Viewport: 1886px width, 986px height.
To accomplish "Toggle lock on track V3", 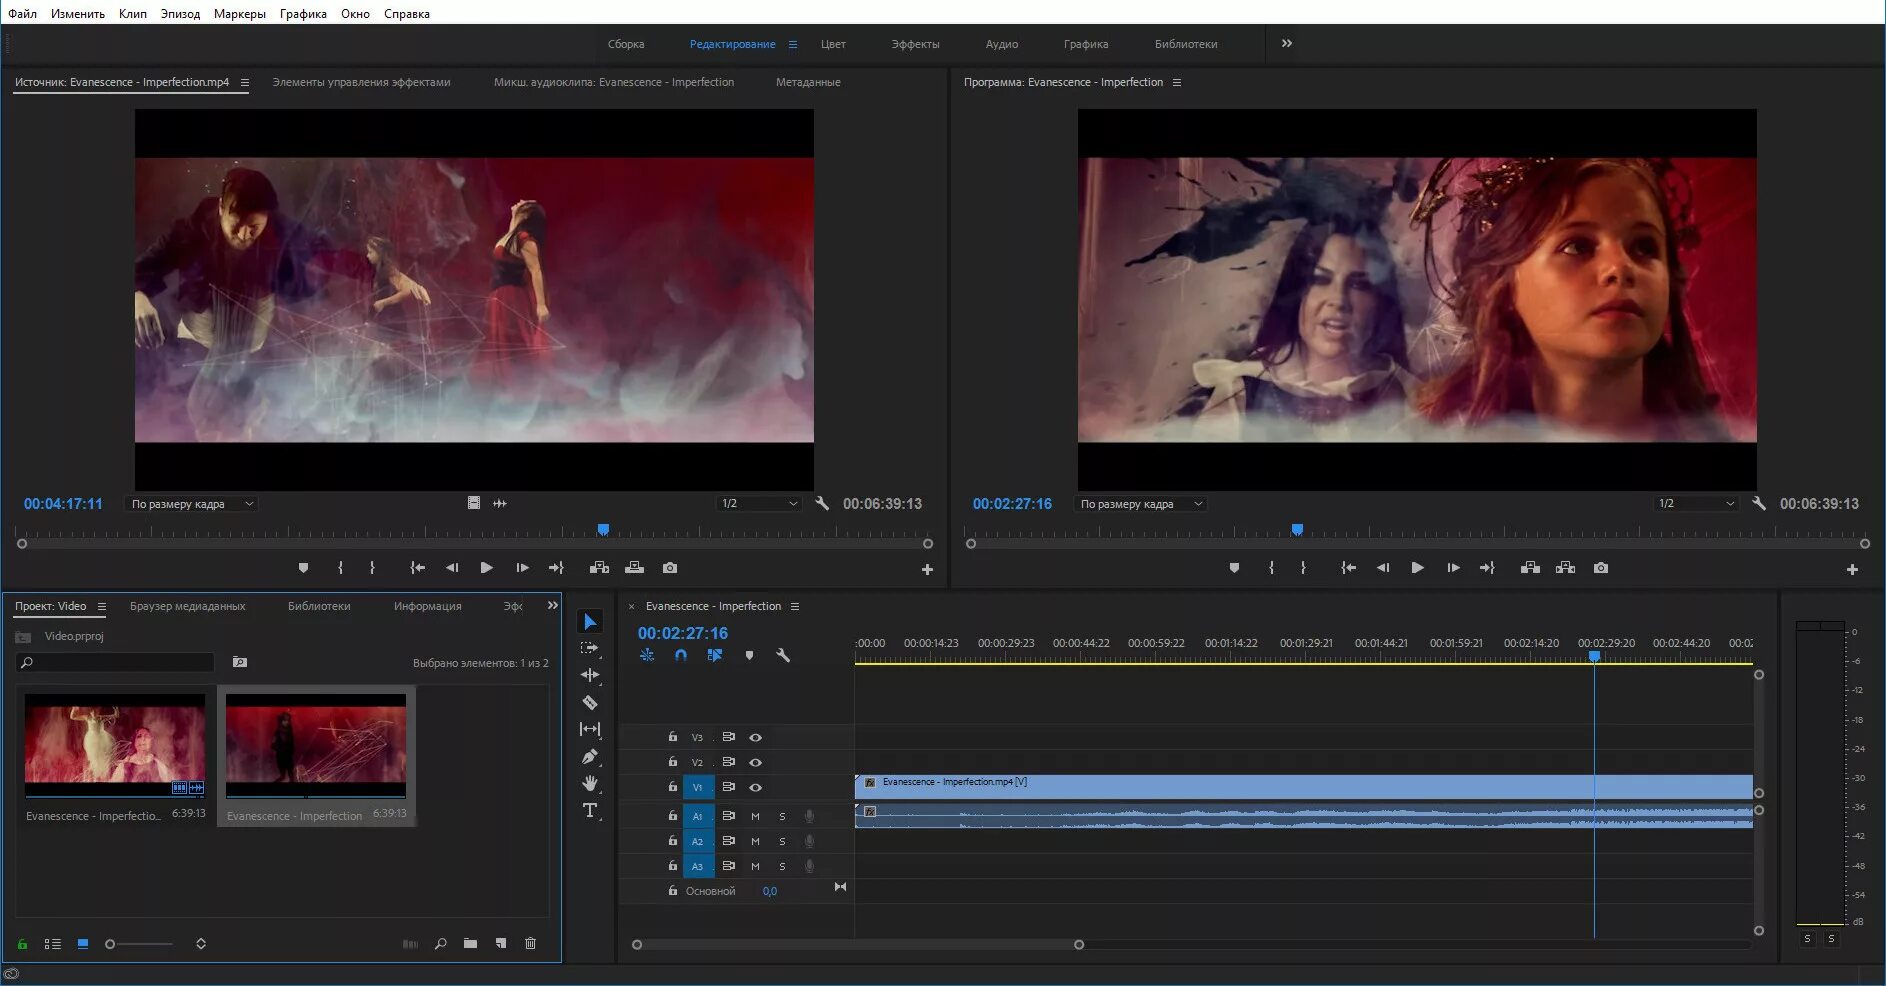I will [673, 737].
